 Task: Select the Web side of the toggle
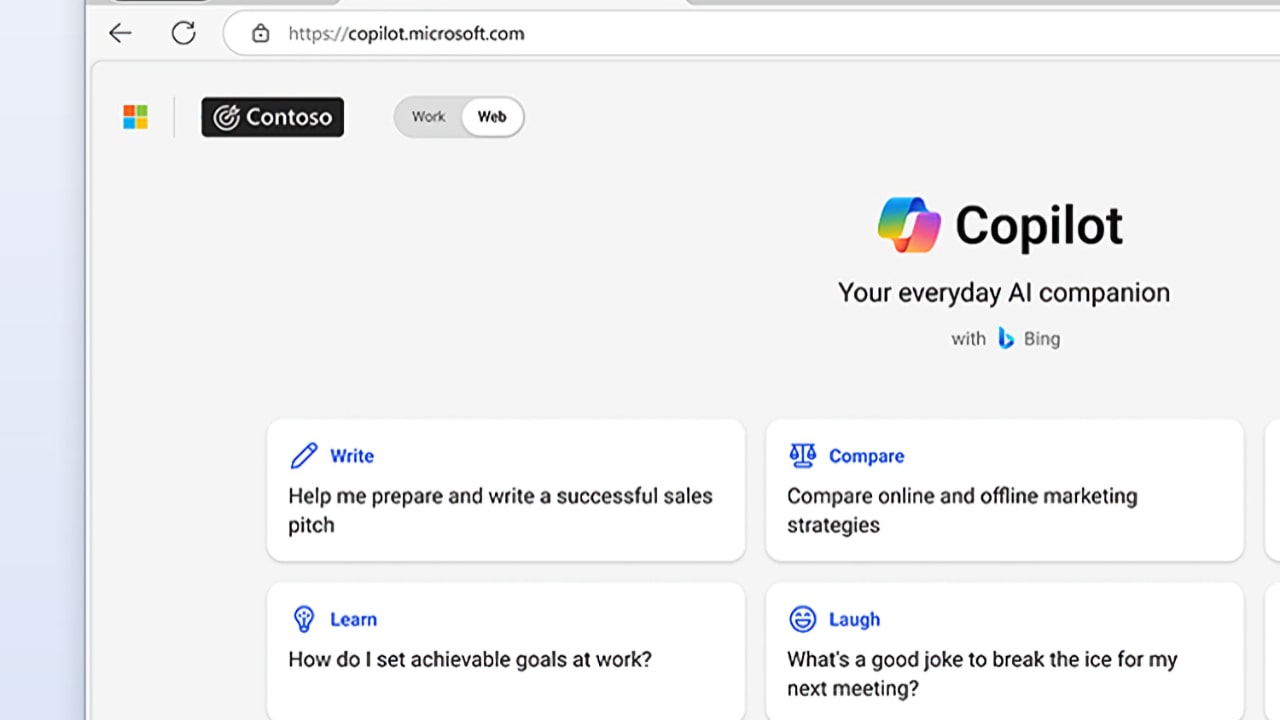click(491, 116)
